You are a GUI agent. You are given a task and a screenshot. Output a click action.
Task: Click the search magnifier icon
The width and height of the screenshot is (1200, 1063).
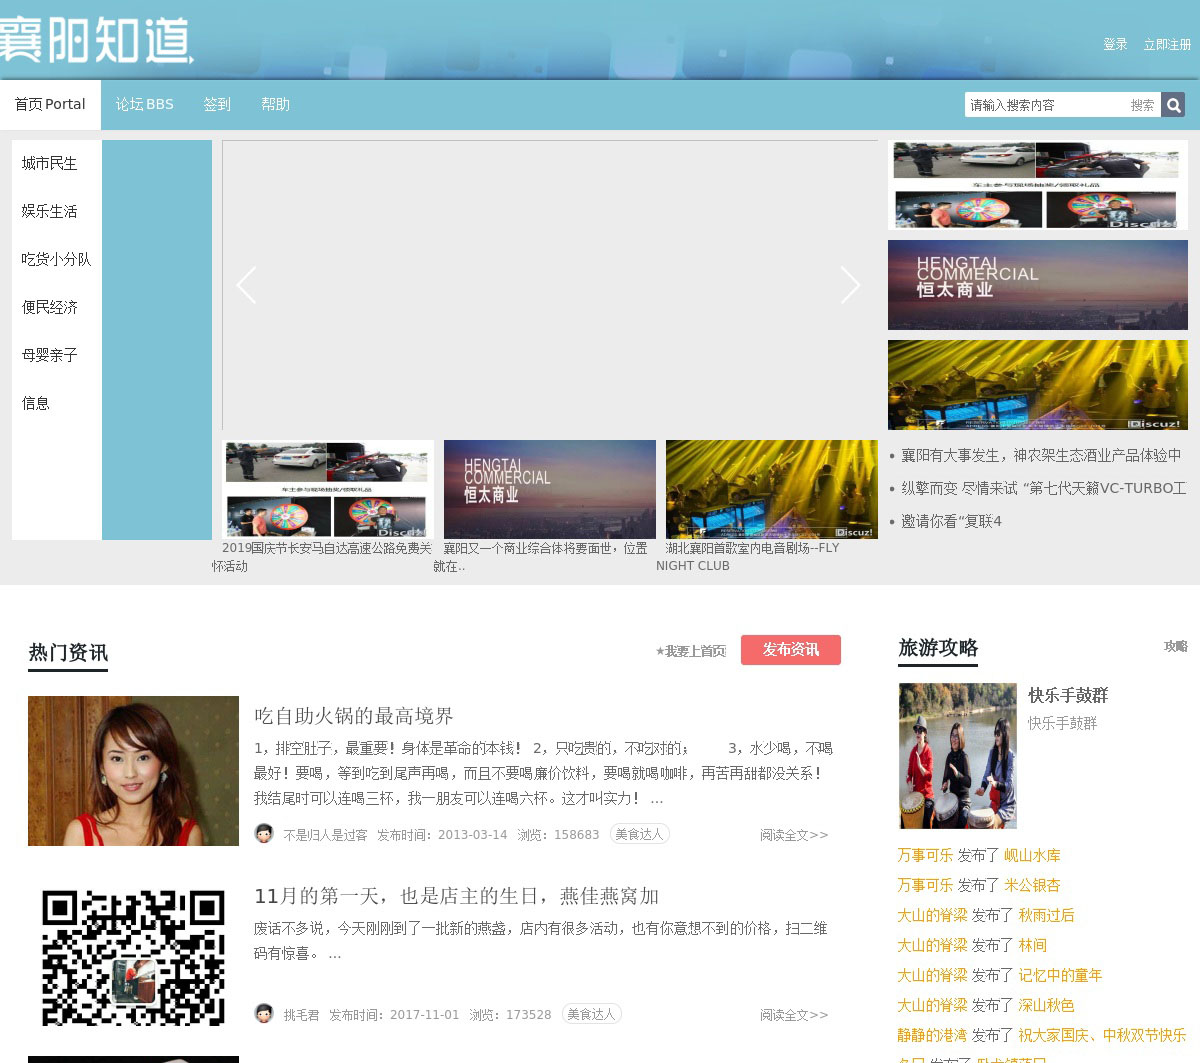(1173, 105)
